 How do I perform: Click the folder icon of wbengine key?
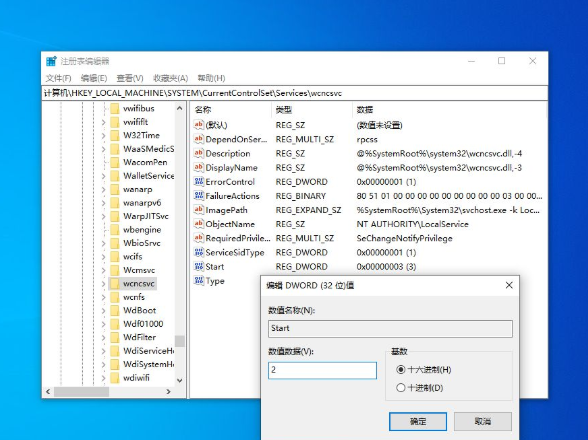115,230
